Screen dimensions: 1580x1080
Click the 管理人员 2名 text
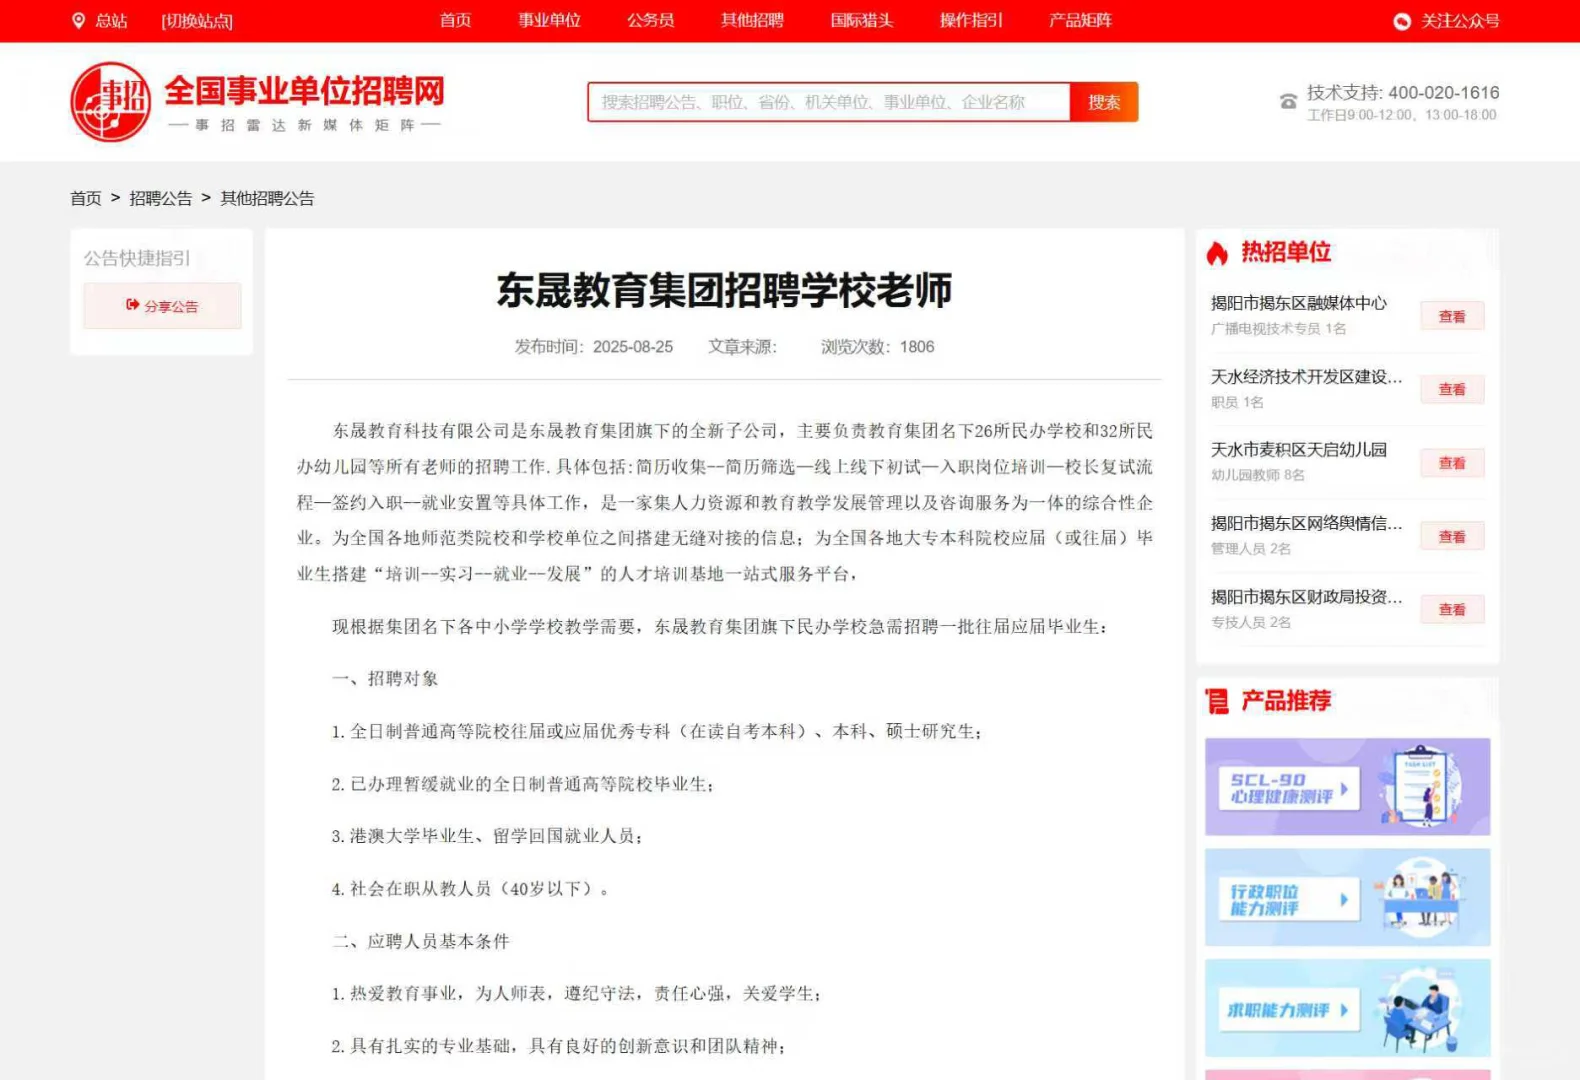[x=1251, y=548]
